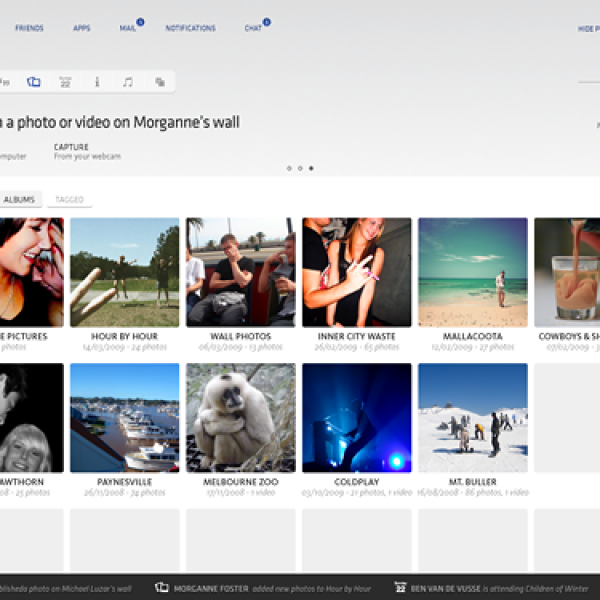
Task: Select the first carousel page dot
Action: (289, 168)
